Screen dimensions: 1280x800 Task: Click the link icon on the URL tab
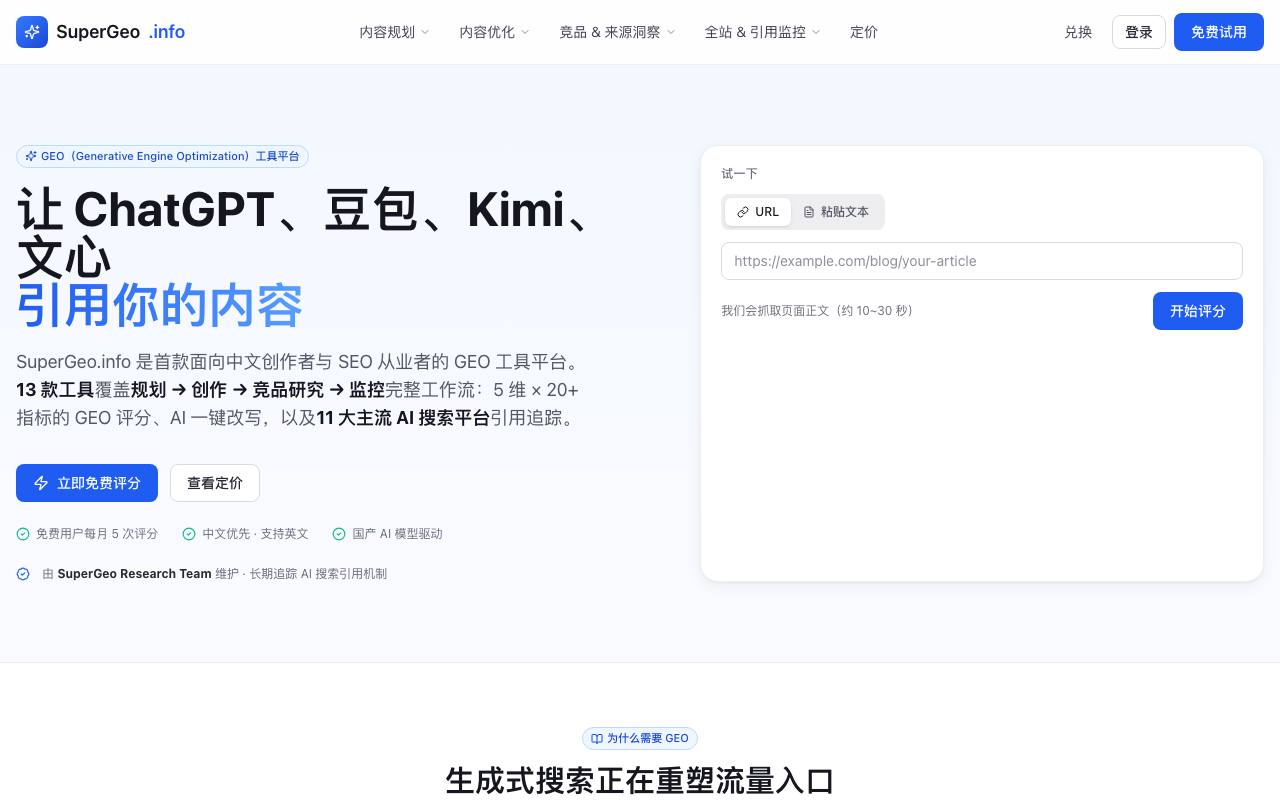[743, 212]
